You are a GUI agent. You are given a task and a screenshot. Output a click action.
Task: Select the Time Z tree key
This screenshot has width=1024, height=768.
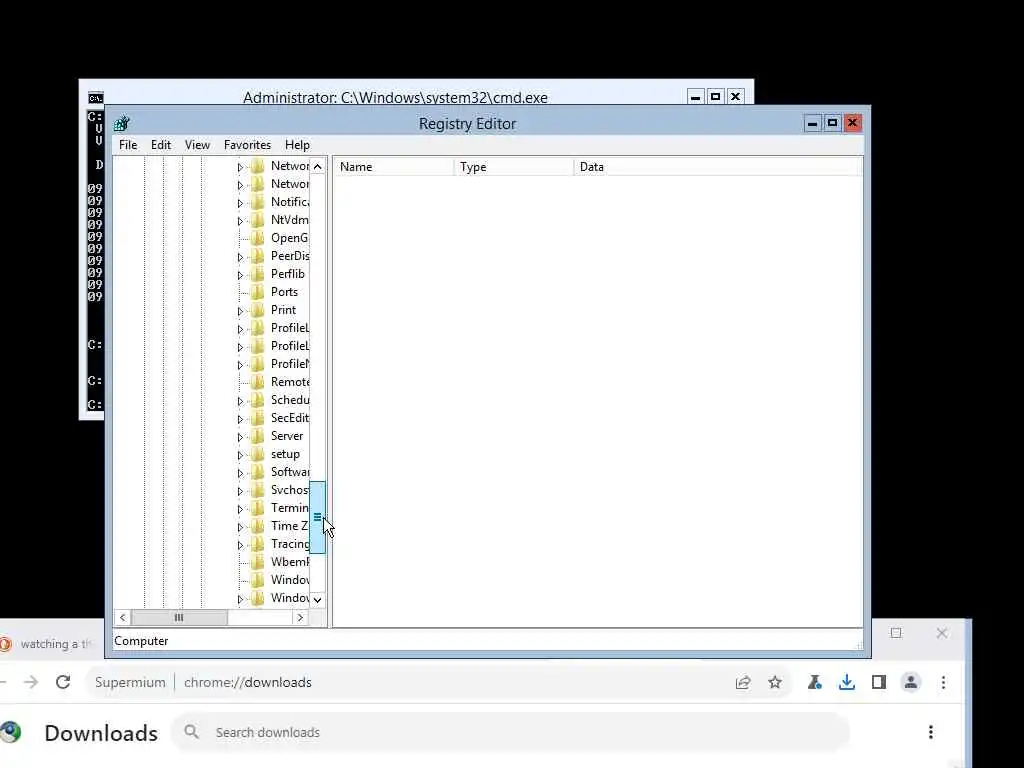pyautogui.click(x=290, y=526)
